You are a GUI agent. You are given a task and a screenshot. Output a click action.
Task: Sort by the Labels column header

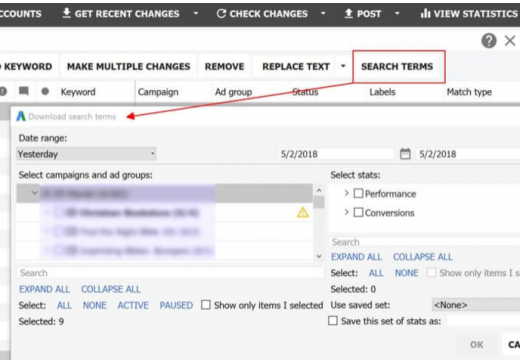[382, 92]
